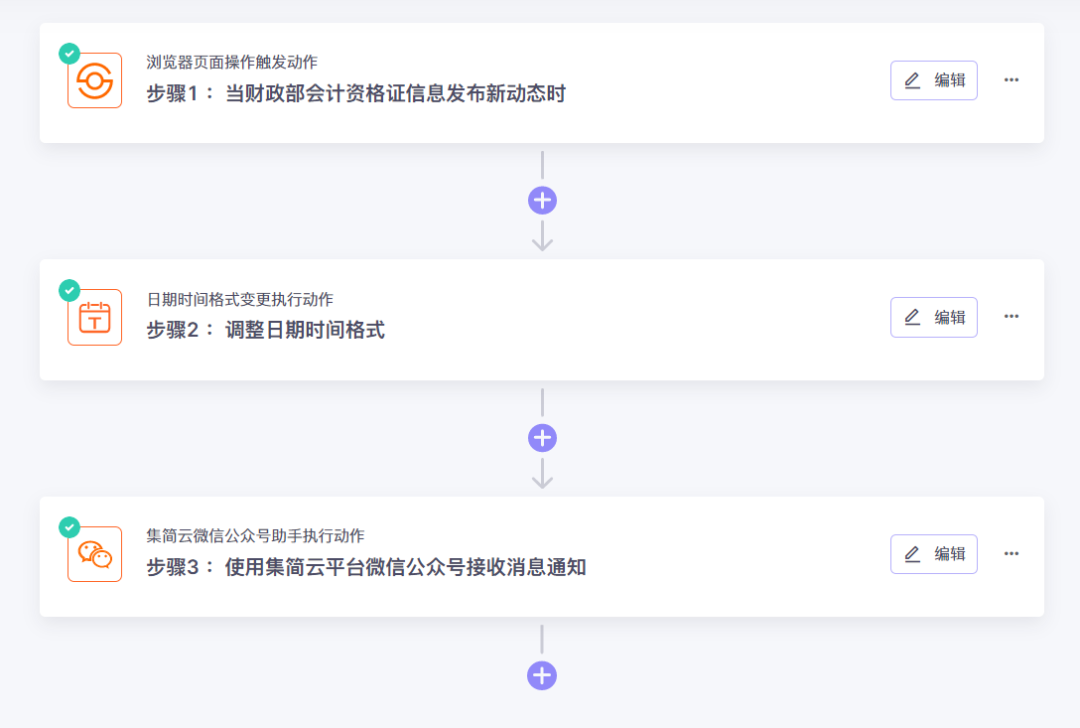Click the browser trigger icon in step 1
The height and width of the screenshot is (728, 1080).
tap(95, 81)
